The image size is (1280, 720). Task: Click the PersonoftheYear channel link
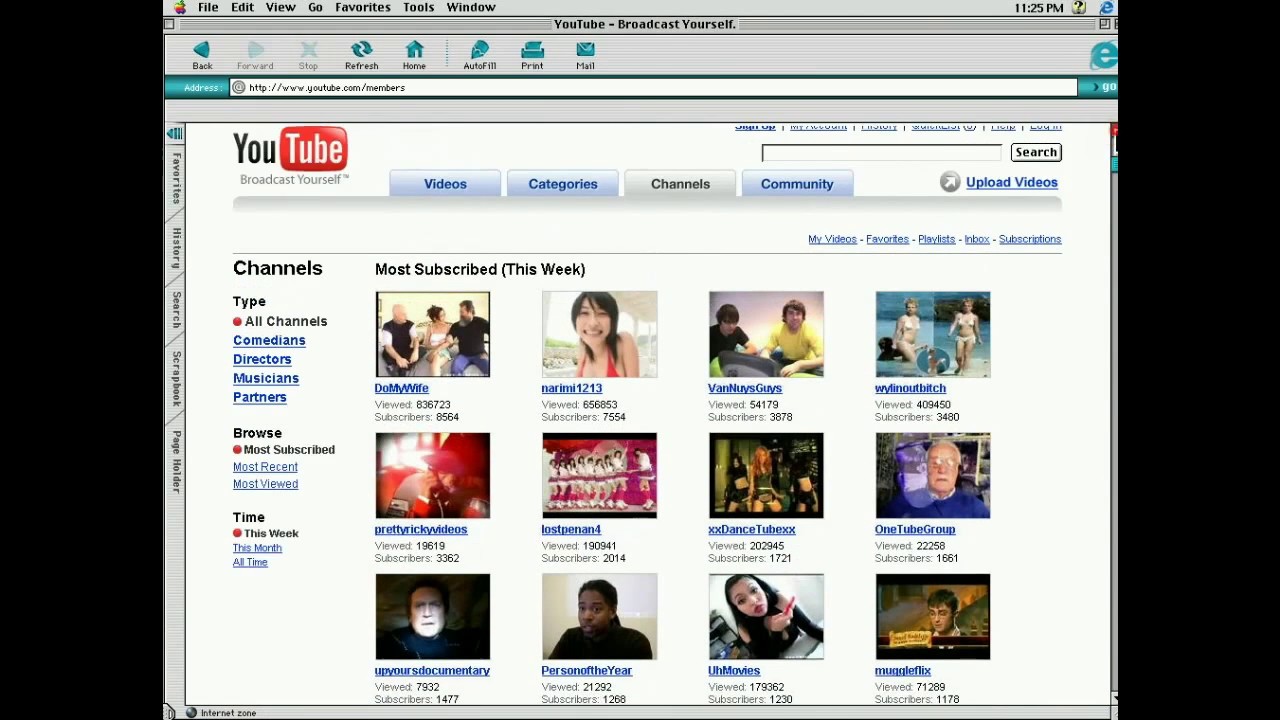587,670
